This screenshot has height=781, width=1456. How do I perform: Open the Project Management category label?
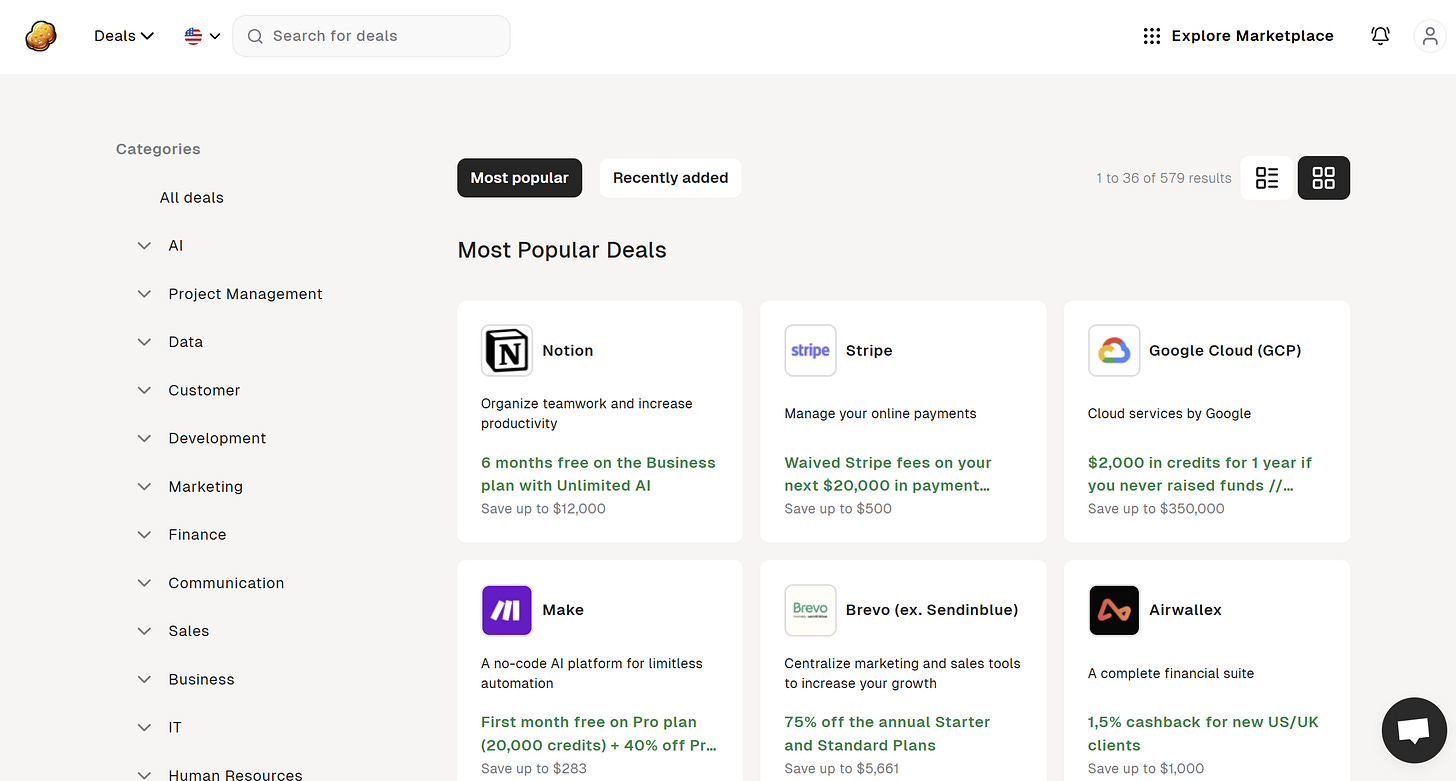[245, 294]
